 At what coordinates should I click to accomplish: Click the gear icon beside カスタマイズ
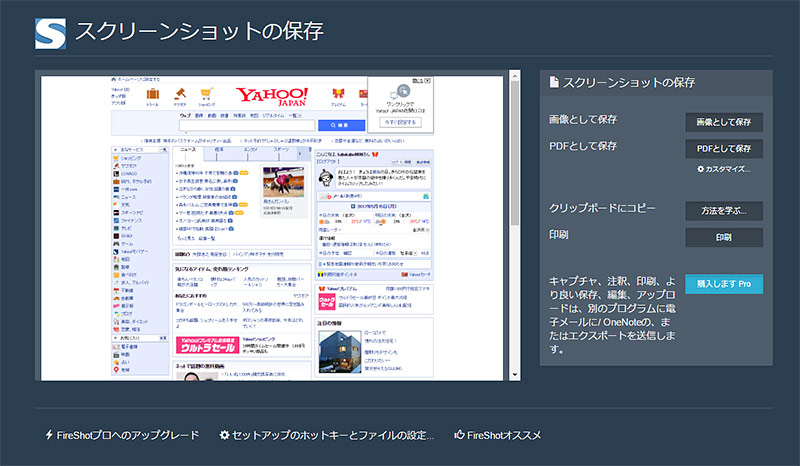[x=702, y=169]
